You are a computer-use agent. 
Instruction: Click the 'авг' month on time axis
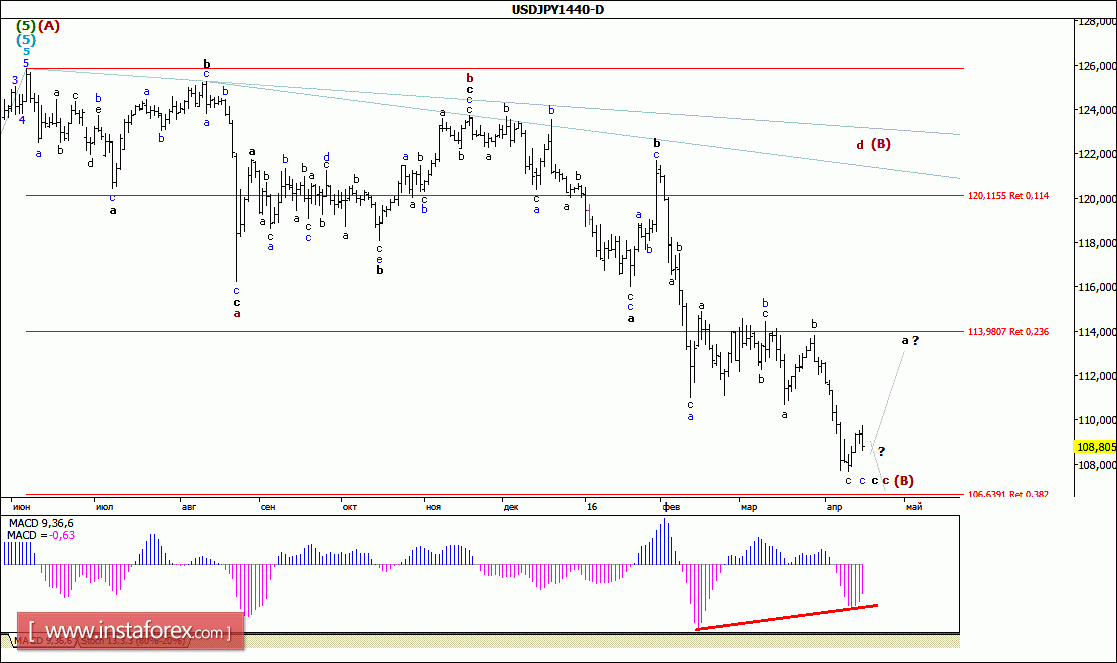coord(189,507)
